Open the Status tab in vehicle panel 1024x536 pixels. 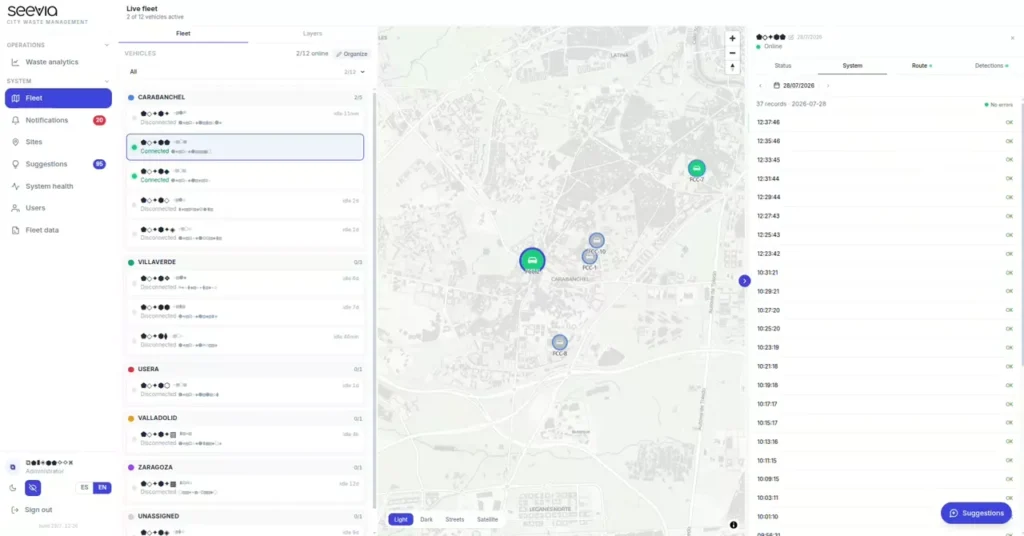[x=782, y=66]
